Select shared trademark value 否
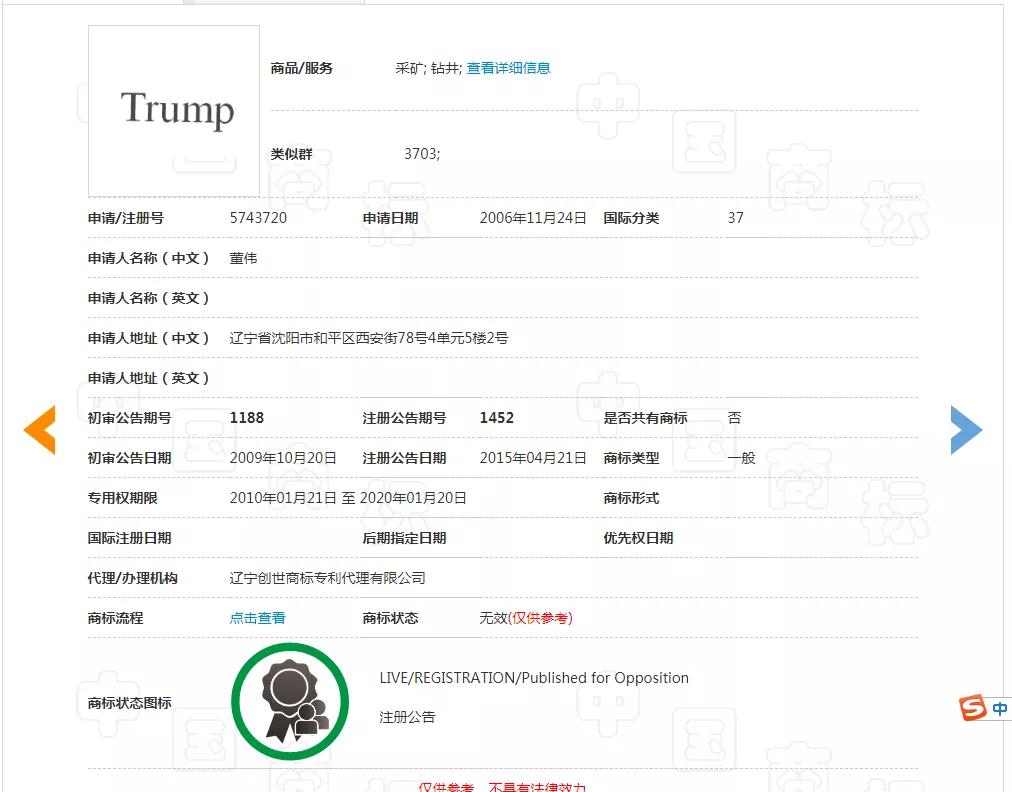Screen dimensions: 1012x792 pyautogui.click(x=734, y=418)
